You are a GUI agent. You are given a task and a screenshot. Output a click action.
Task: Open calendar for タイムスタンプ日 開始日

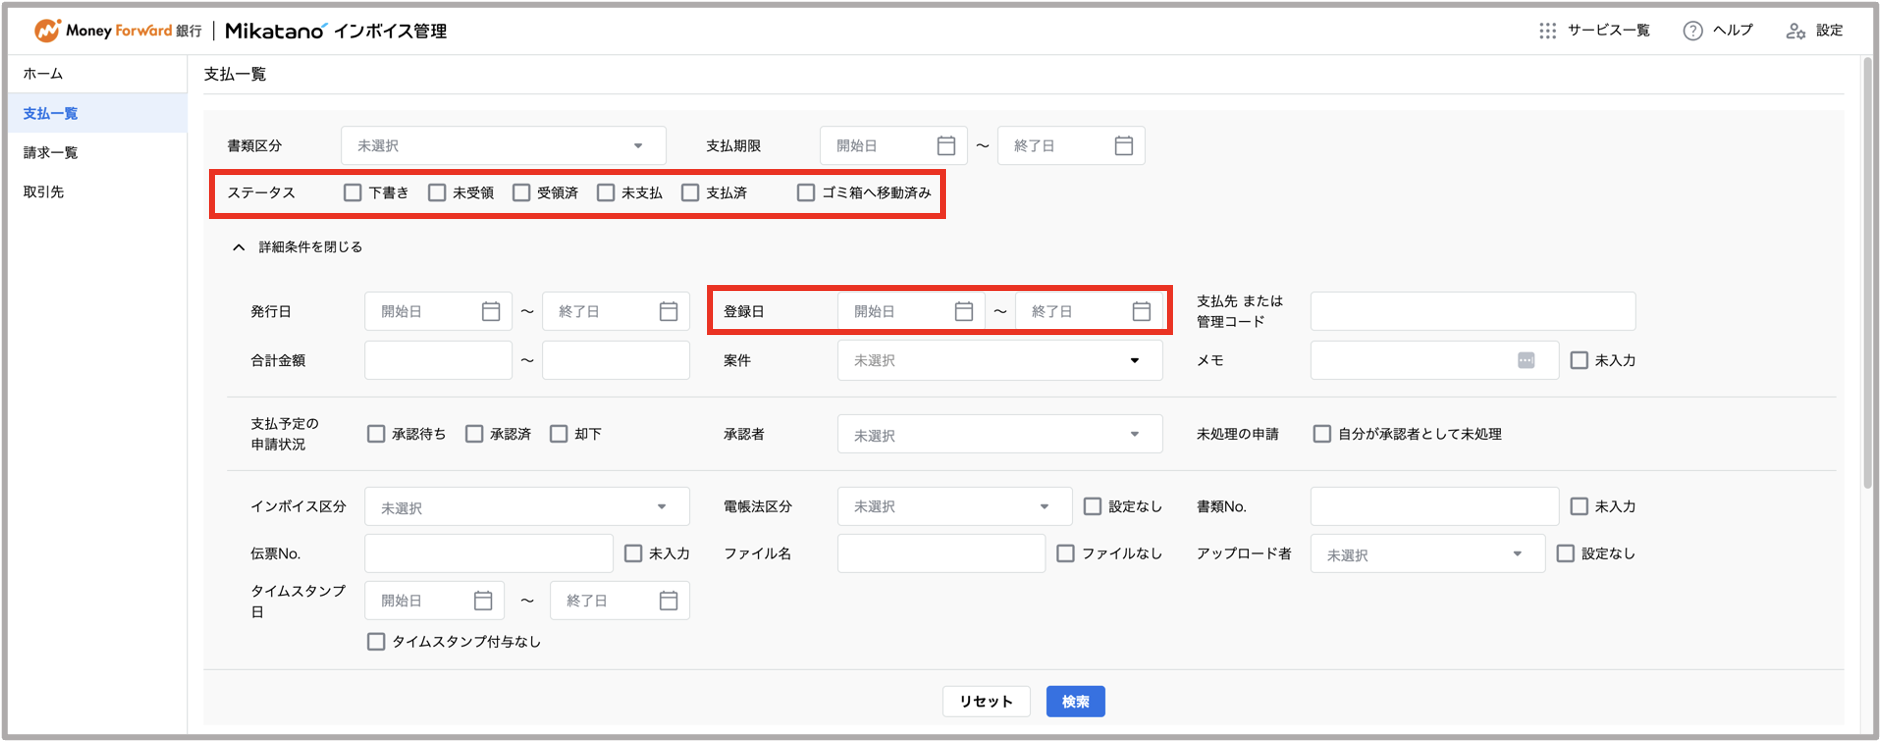point(483,601)
